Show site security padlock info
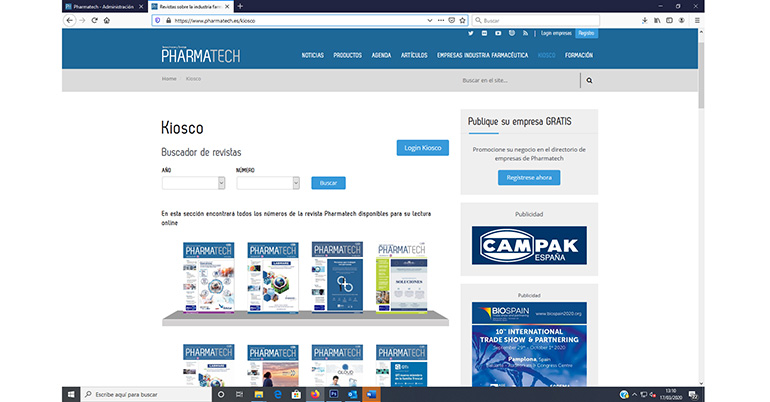Image resolution: width=770 pixels, height=402 pixels. pos(168,21)
